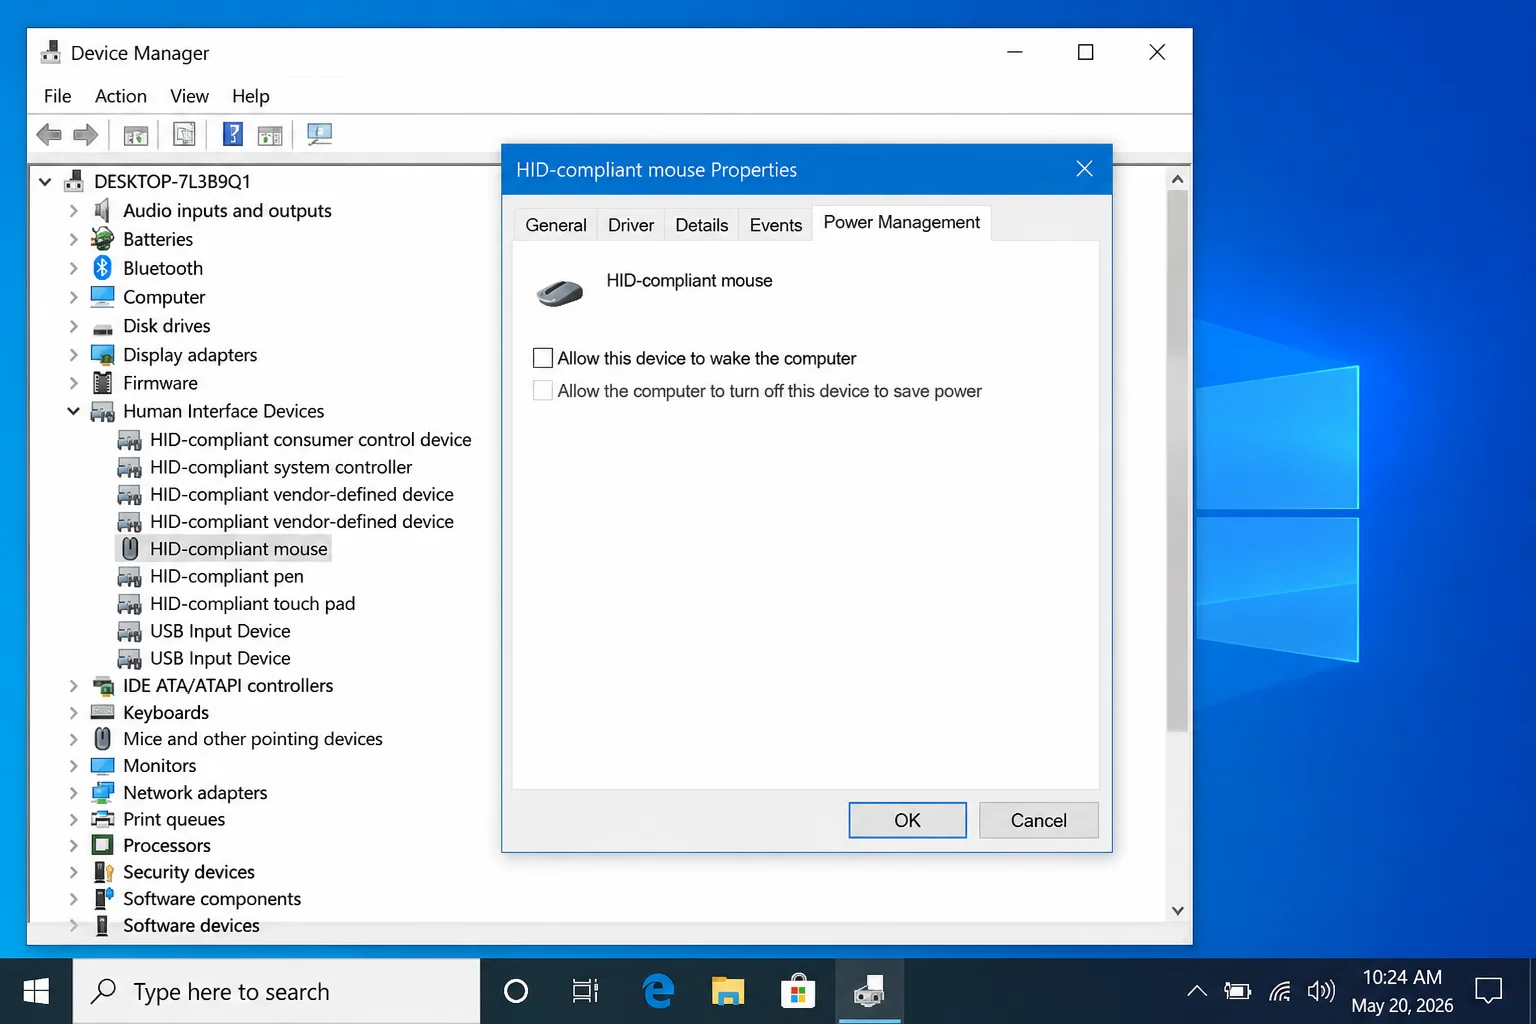Viewport: 1536px width, 1024px height.
Task: Click the Task View taskbar icon
Action: [x=585, y=991]
